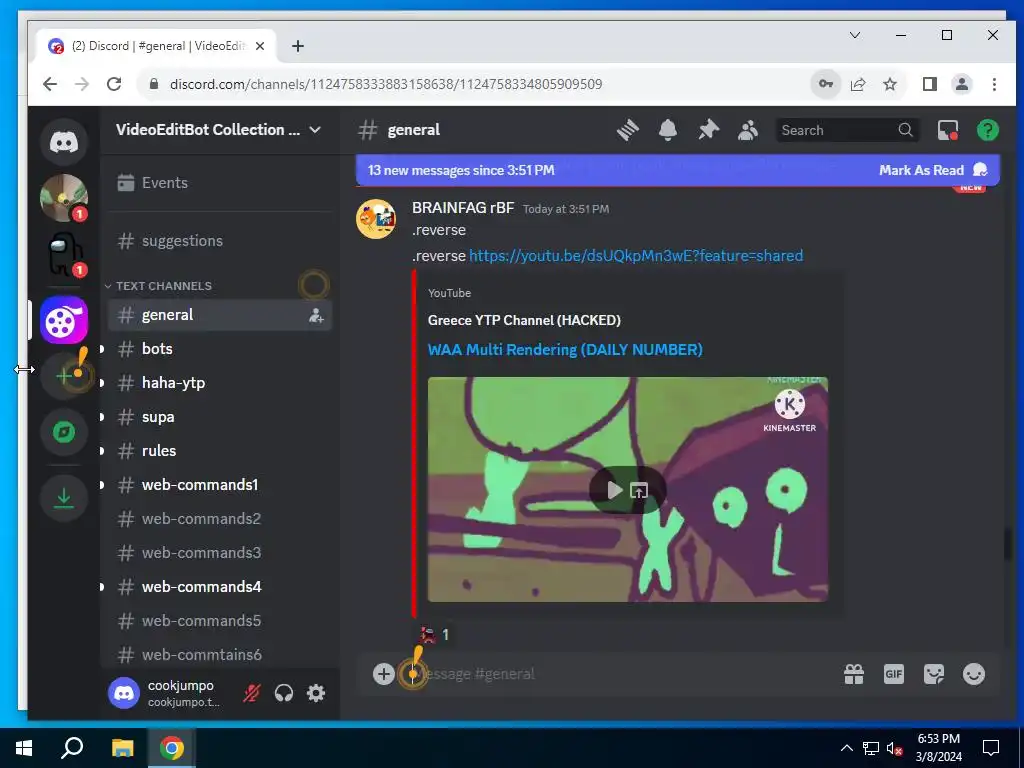Image resolution: width=1024 pixels, height=768 pixels.
Task: Toggle deafen headphones icon
Action: 283,693
